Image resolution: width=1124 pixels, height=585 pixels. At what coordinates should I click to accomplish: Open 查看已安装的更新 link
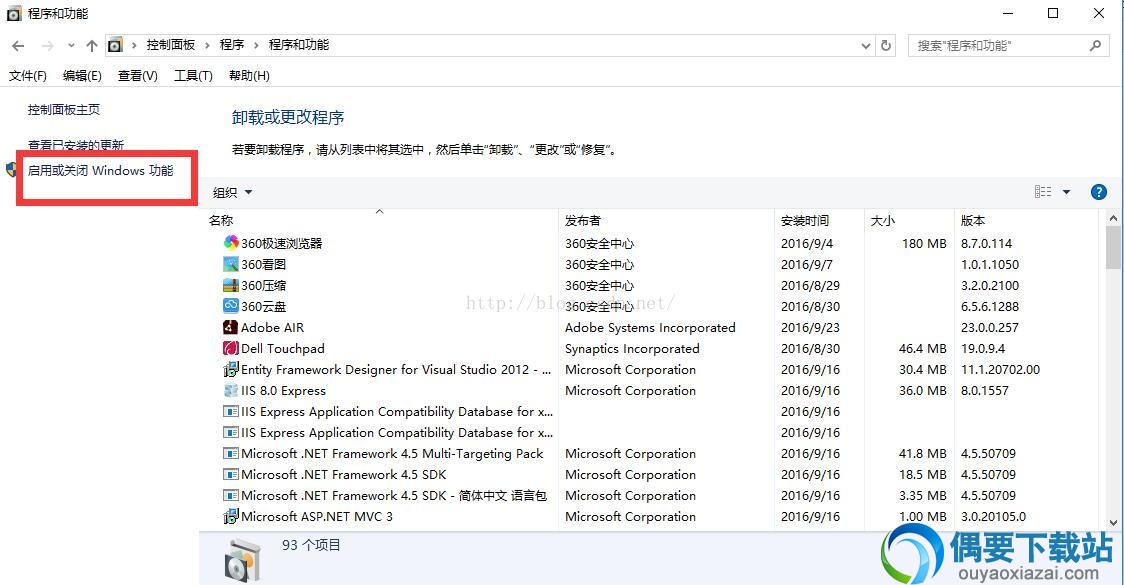76,145
